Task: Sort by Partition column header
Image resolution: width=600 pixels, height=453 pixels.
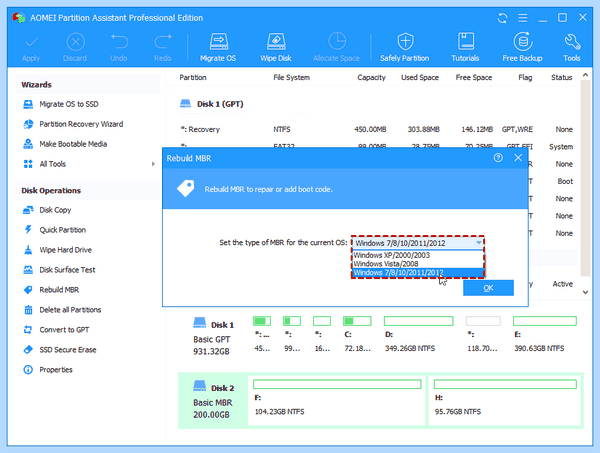Action: (x=193, y=77)
